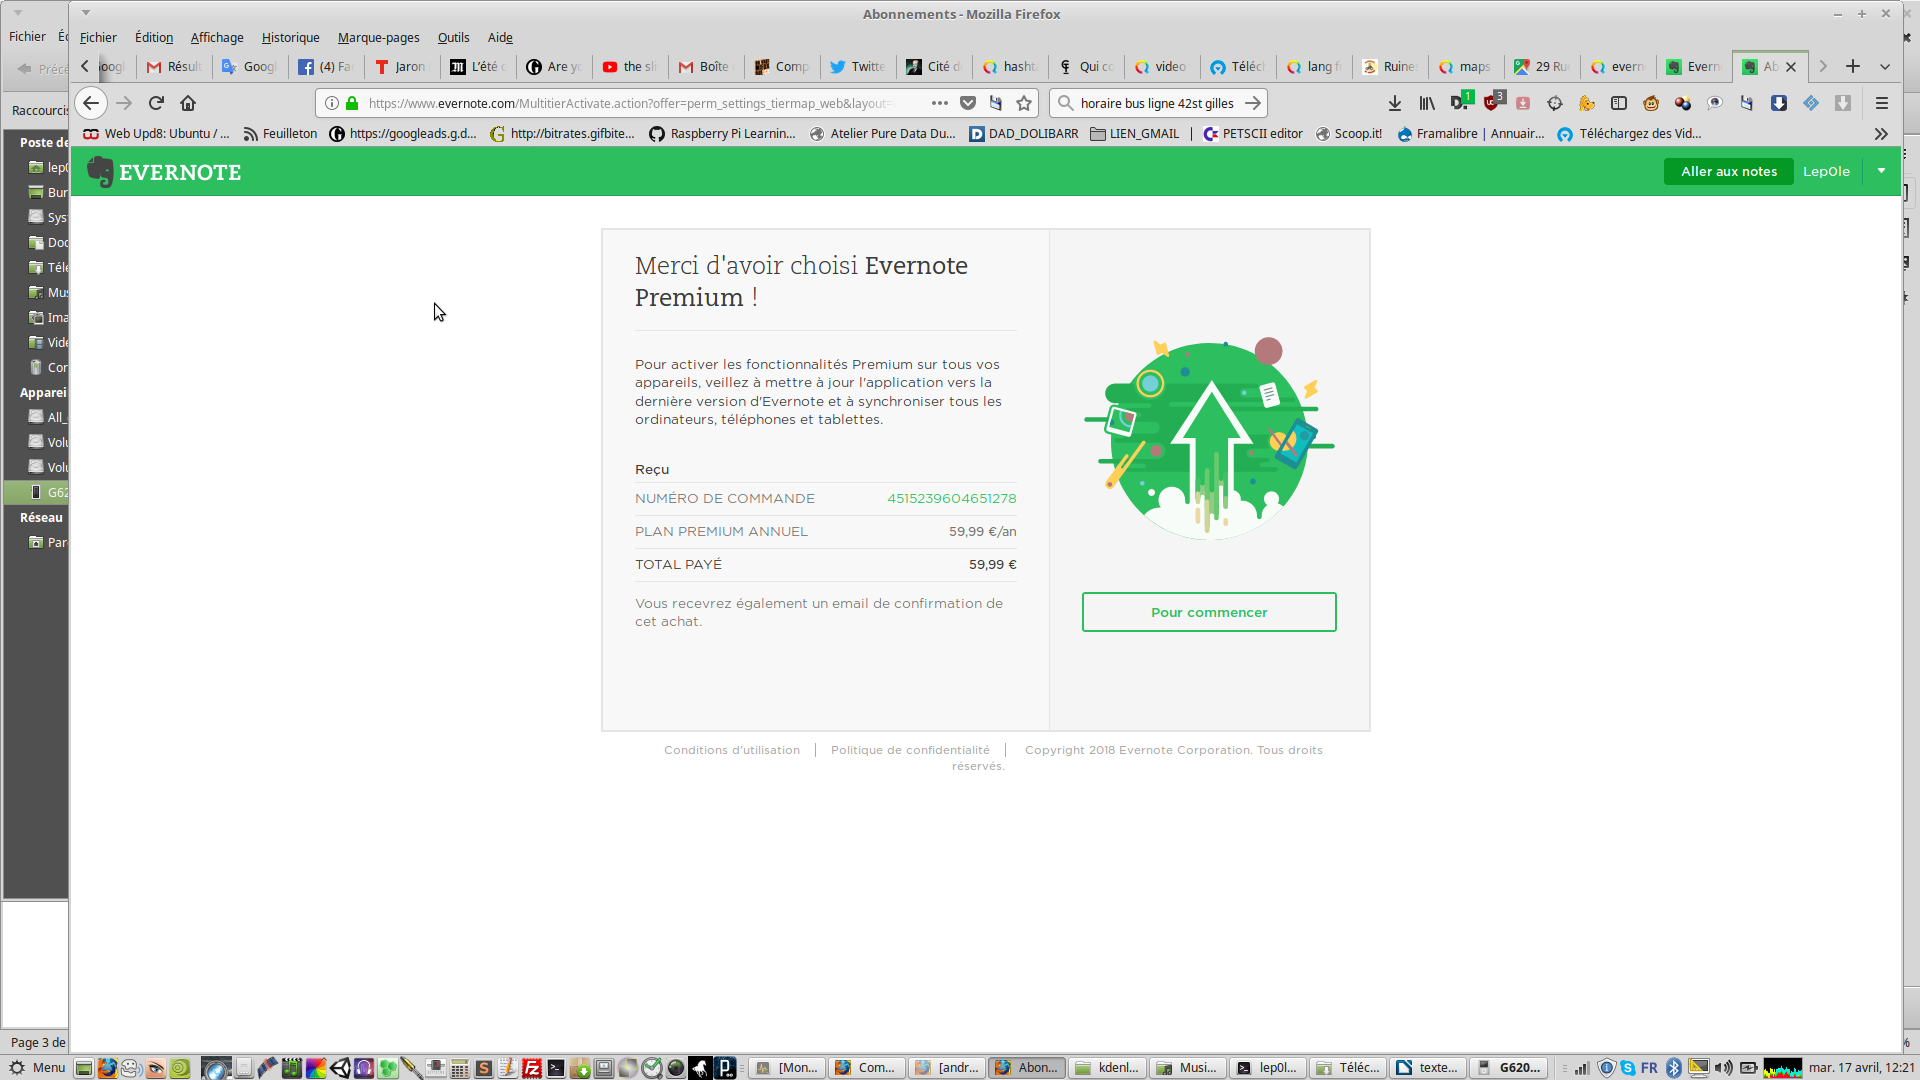Save page to Pocket
Screen dimensions: 1920x1080
[968, 103]
